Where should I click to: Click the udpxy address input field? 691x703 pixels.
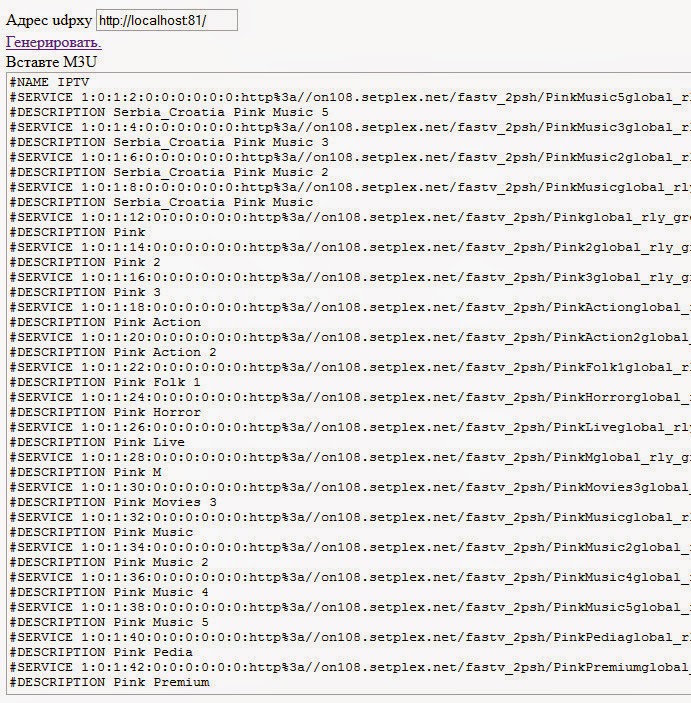[167, 20]
